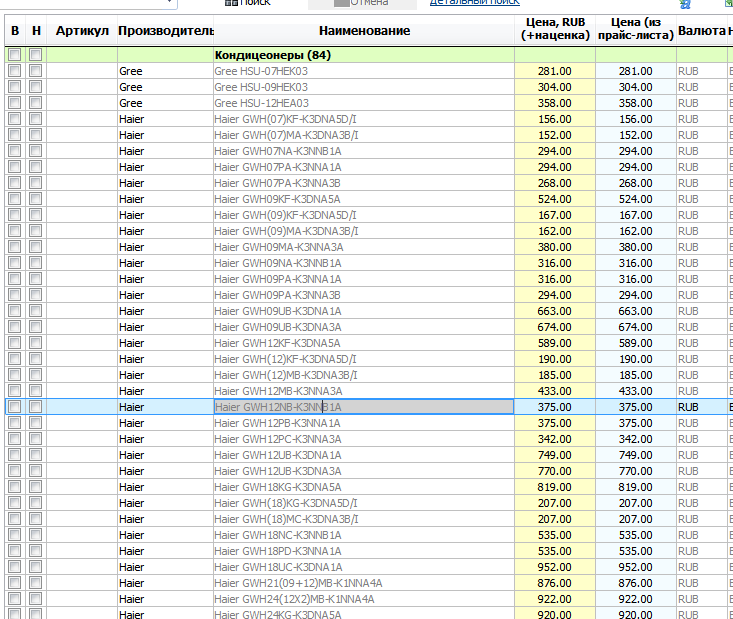Open the Детальный поиск link
This screenshot has height=619, width=733.
pos(474,2)
